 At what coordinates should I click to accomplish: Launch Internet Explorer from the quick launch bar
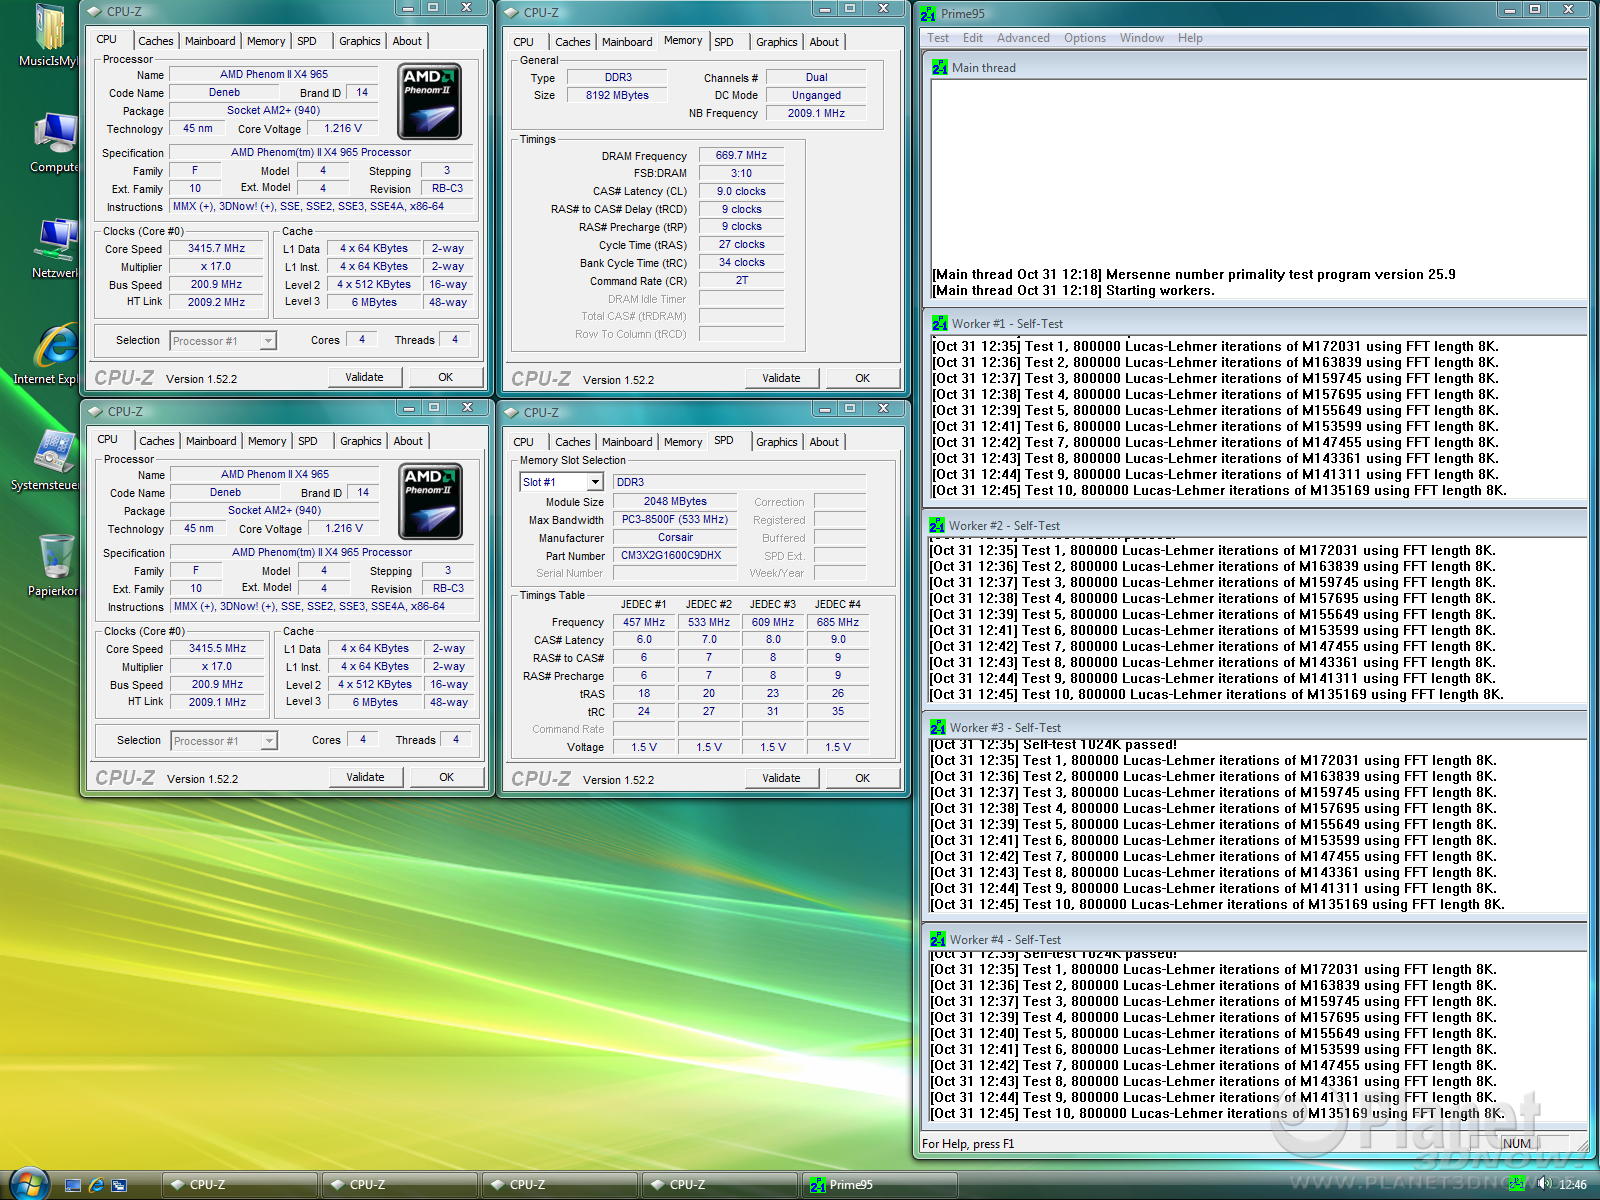[96, 1185]
